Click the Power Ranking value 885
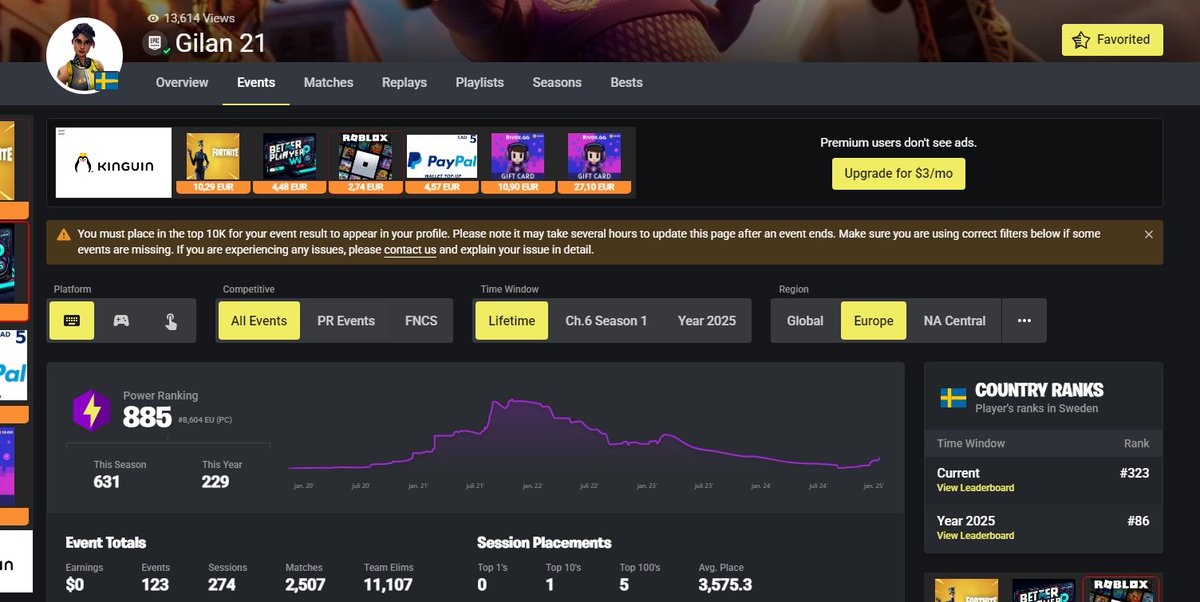This screenshot has height=602, width=1200. point(147,417)
